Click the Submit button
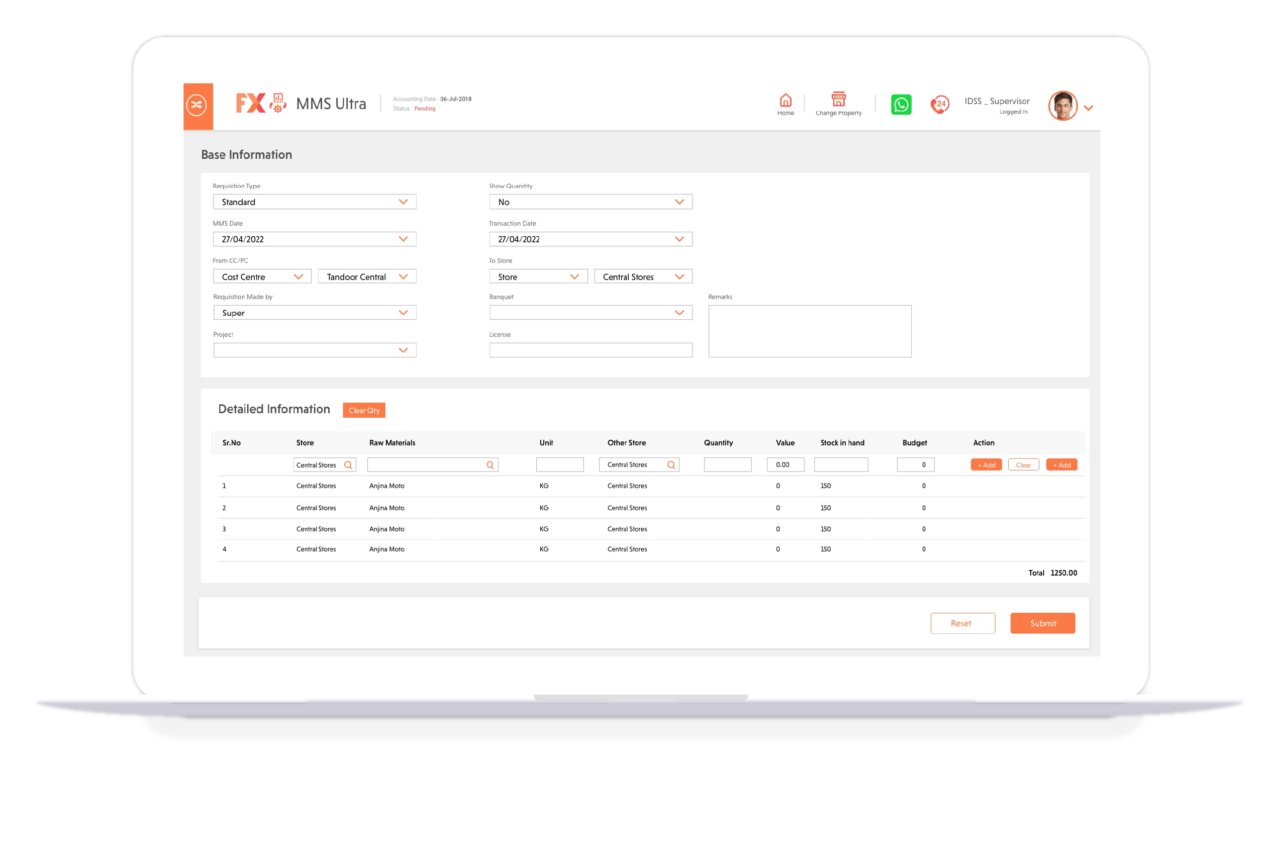 (1042, 623)
